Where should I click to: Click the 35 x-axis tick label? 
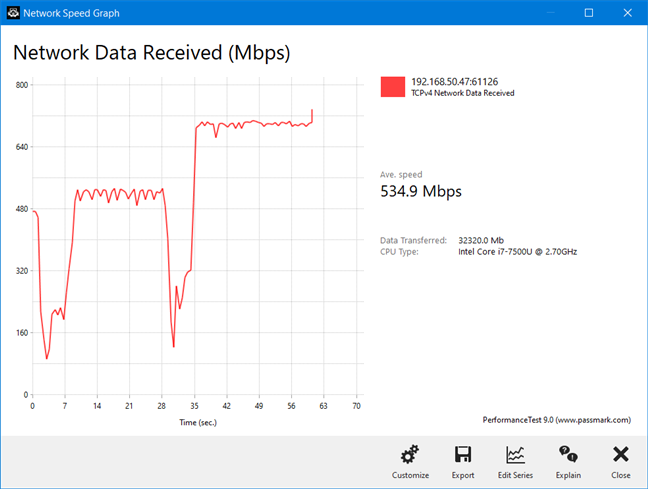(x=194, y=406)
